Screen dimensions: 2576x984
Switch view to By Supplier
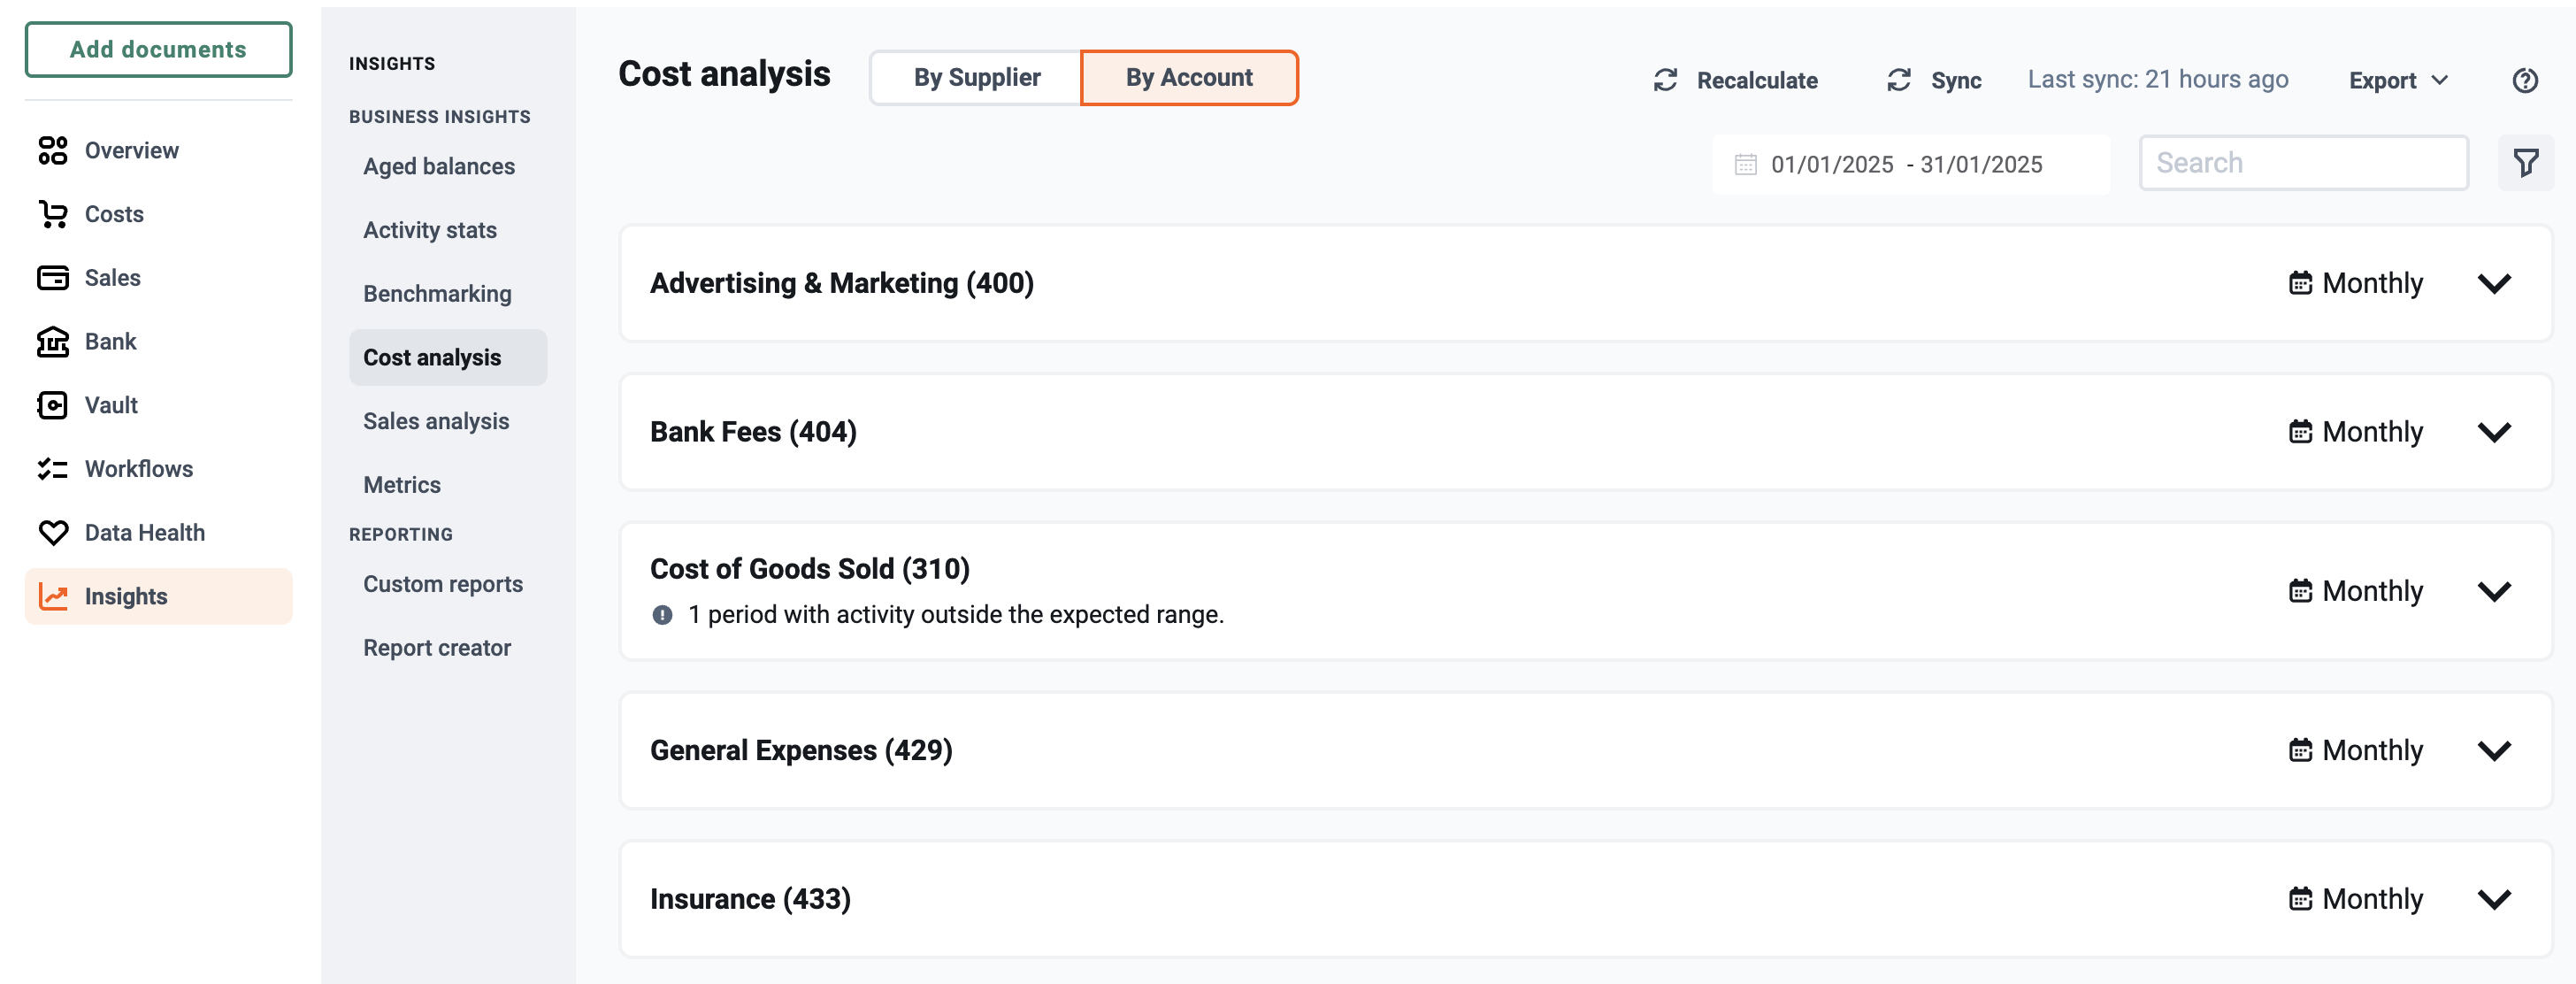(x=976, y=78)
